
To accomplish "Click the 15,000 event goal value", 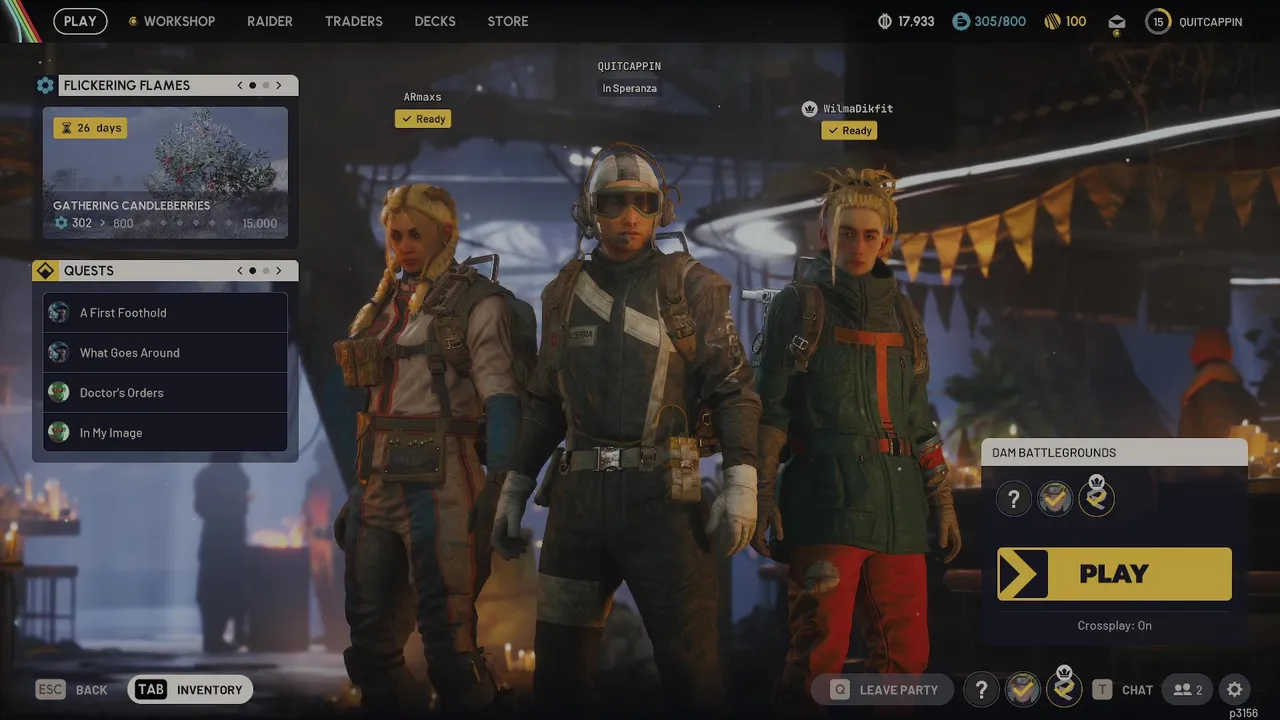I will [x=259, y=224].
